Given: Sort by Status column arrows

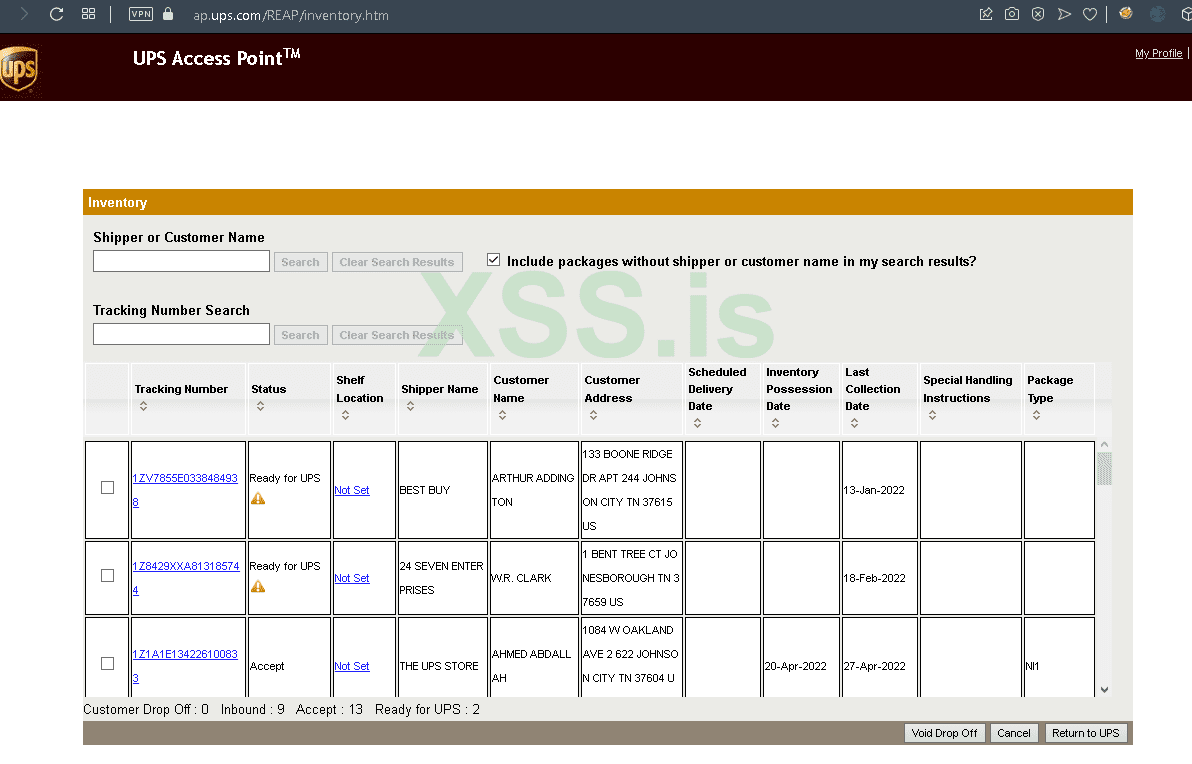Looking at the screenshot, I should (x=261, y=407).
